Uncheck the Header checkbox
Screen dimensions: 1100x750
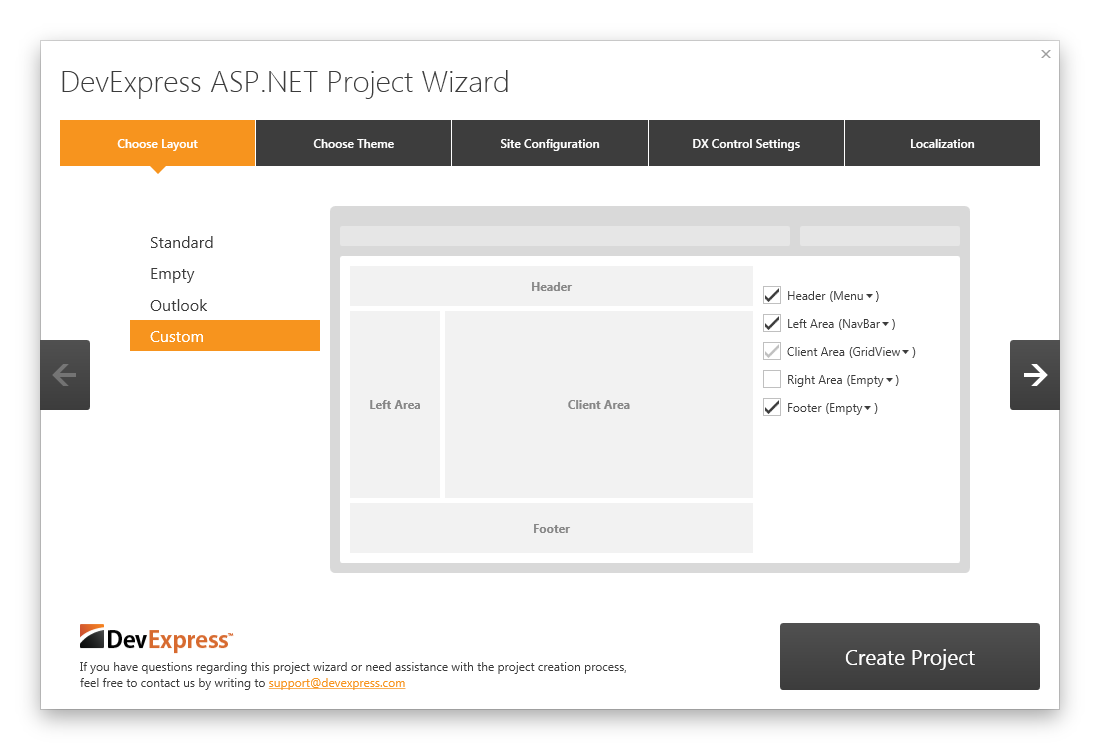point(772,295)
